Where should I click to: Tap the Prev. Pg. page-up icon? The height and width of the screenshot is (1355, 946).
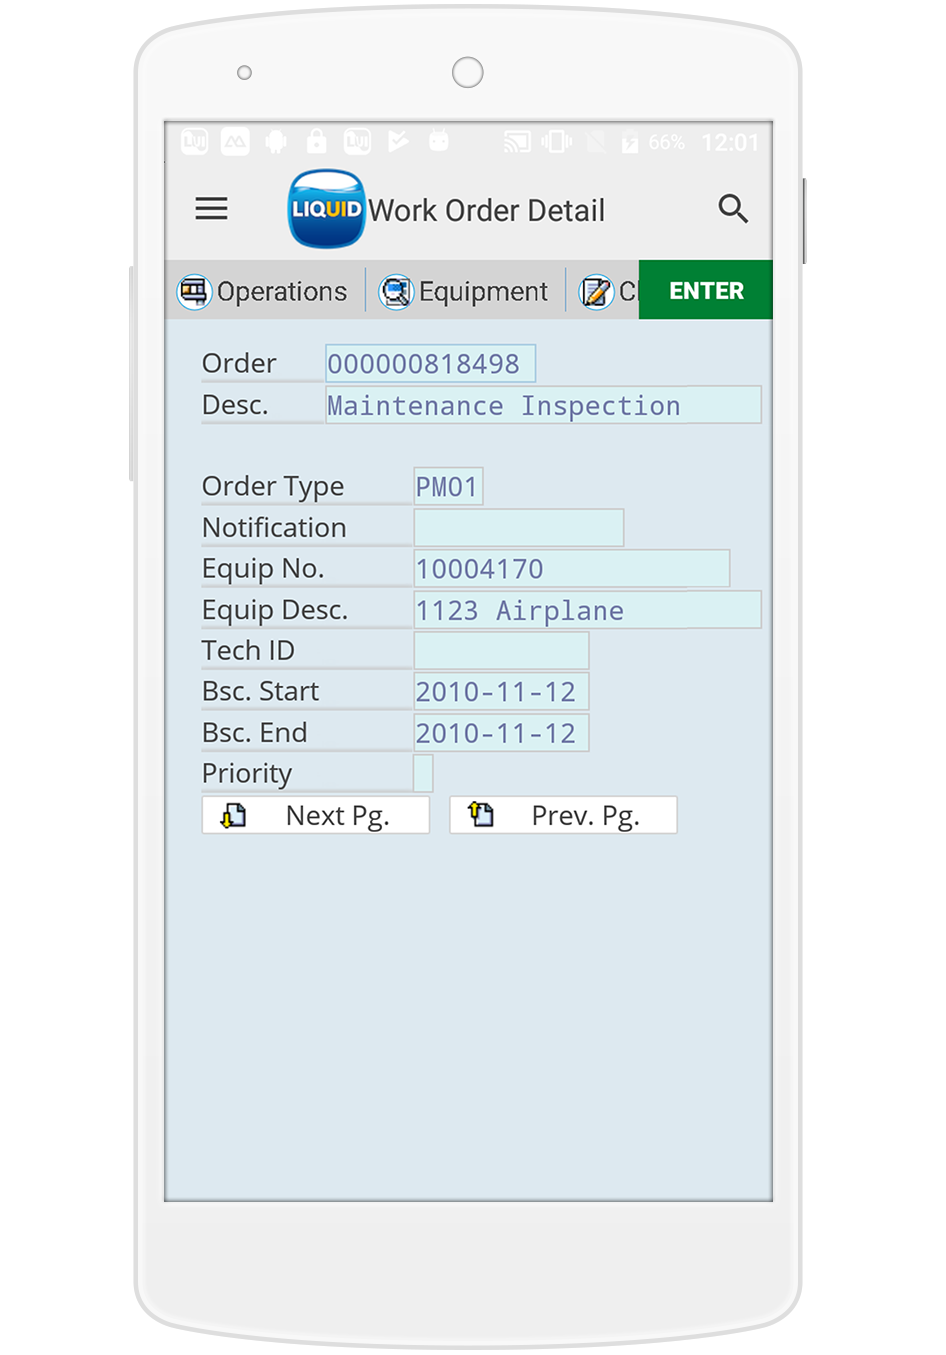point(482,815)
